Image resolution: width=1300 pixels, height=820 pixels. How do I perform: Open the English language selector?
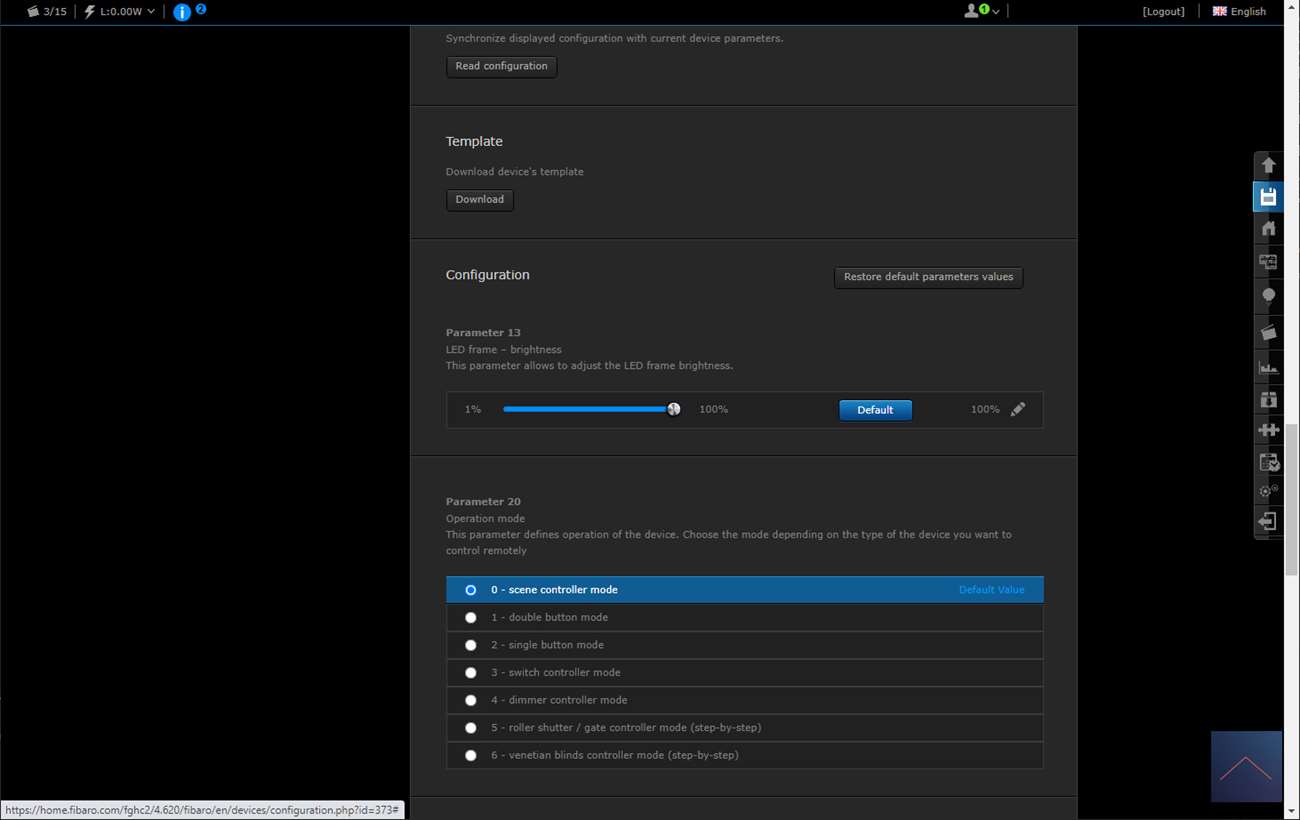(1239, 12)
